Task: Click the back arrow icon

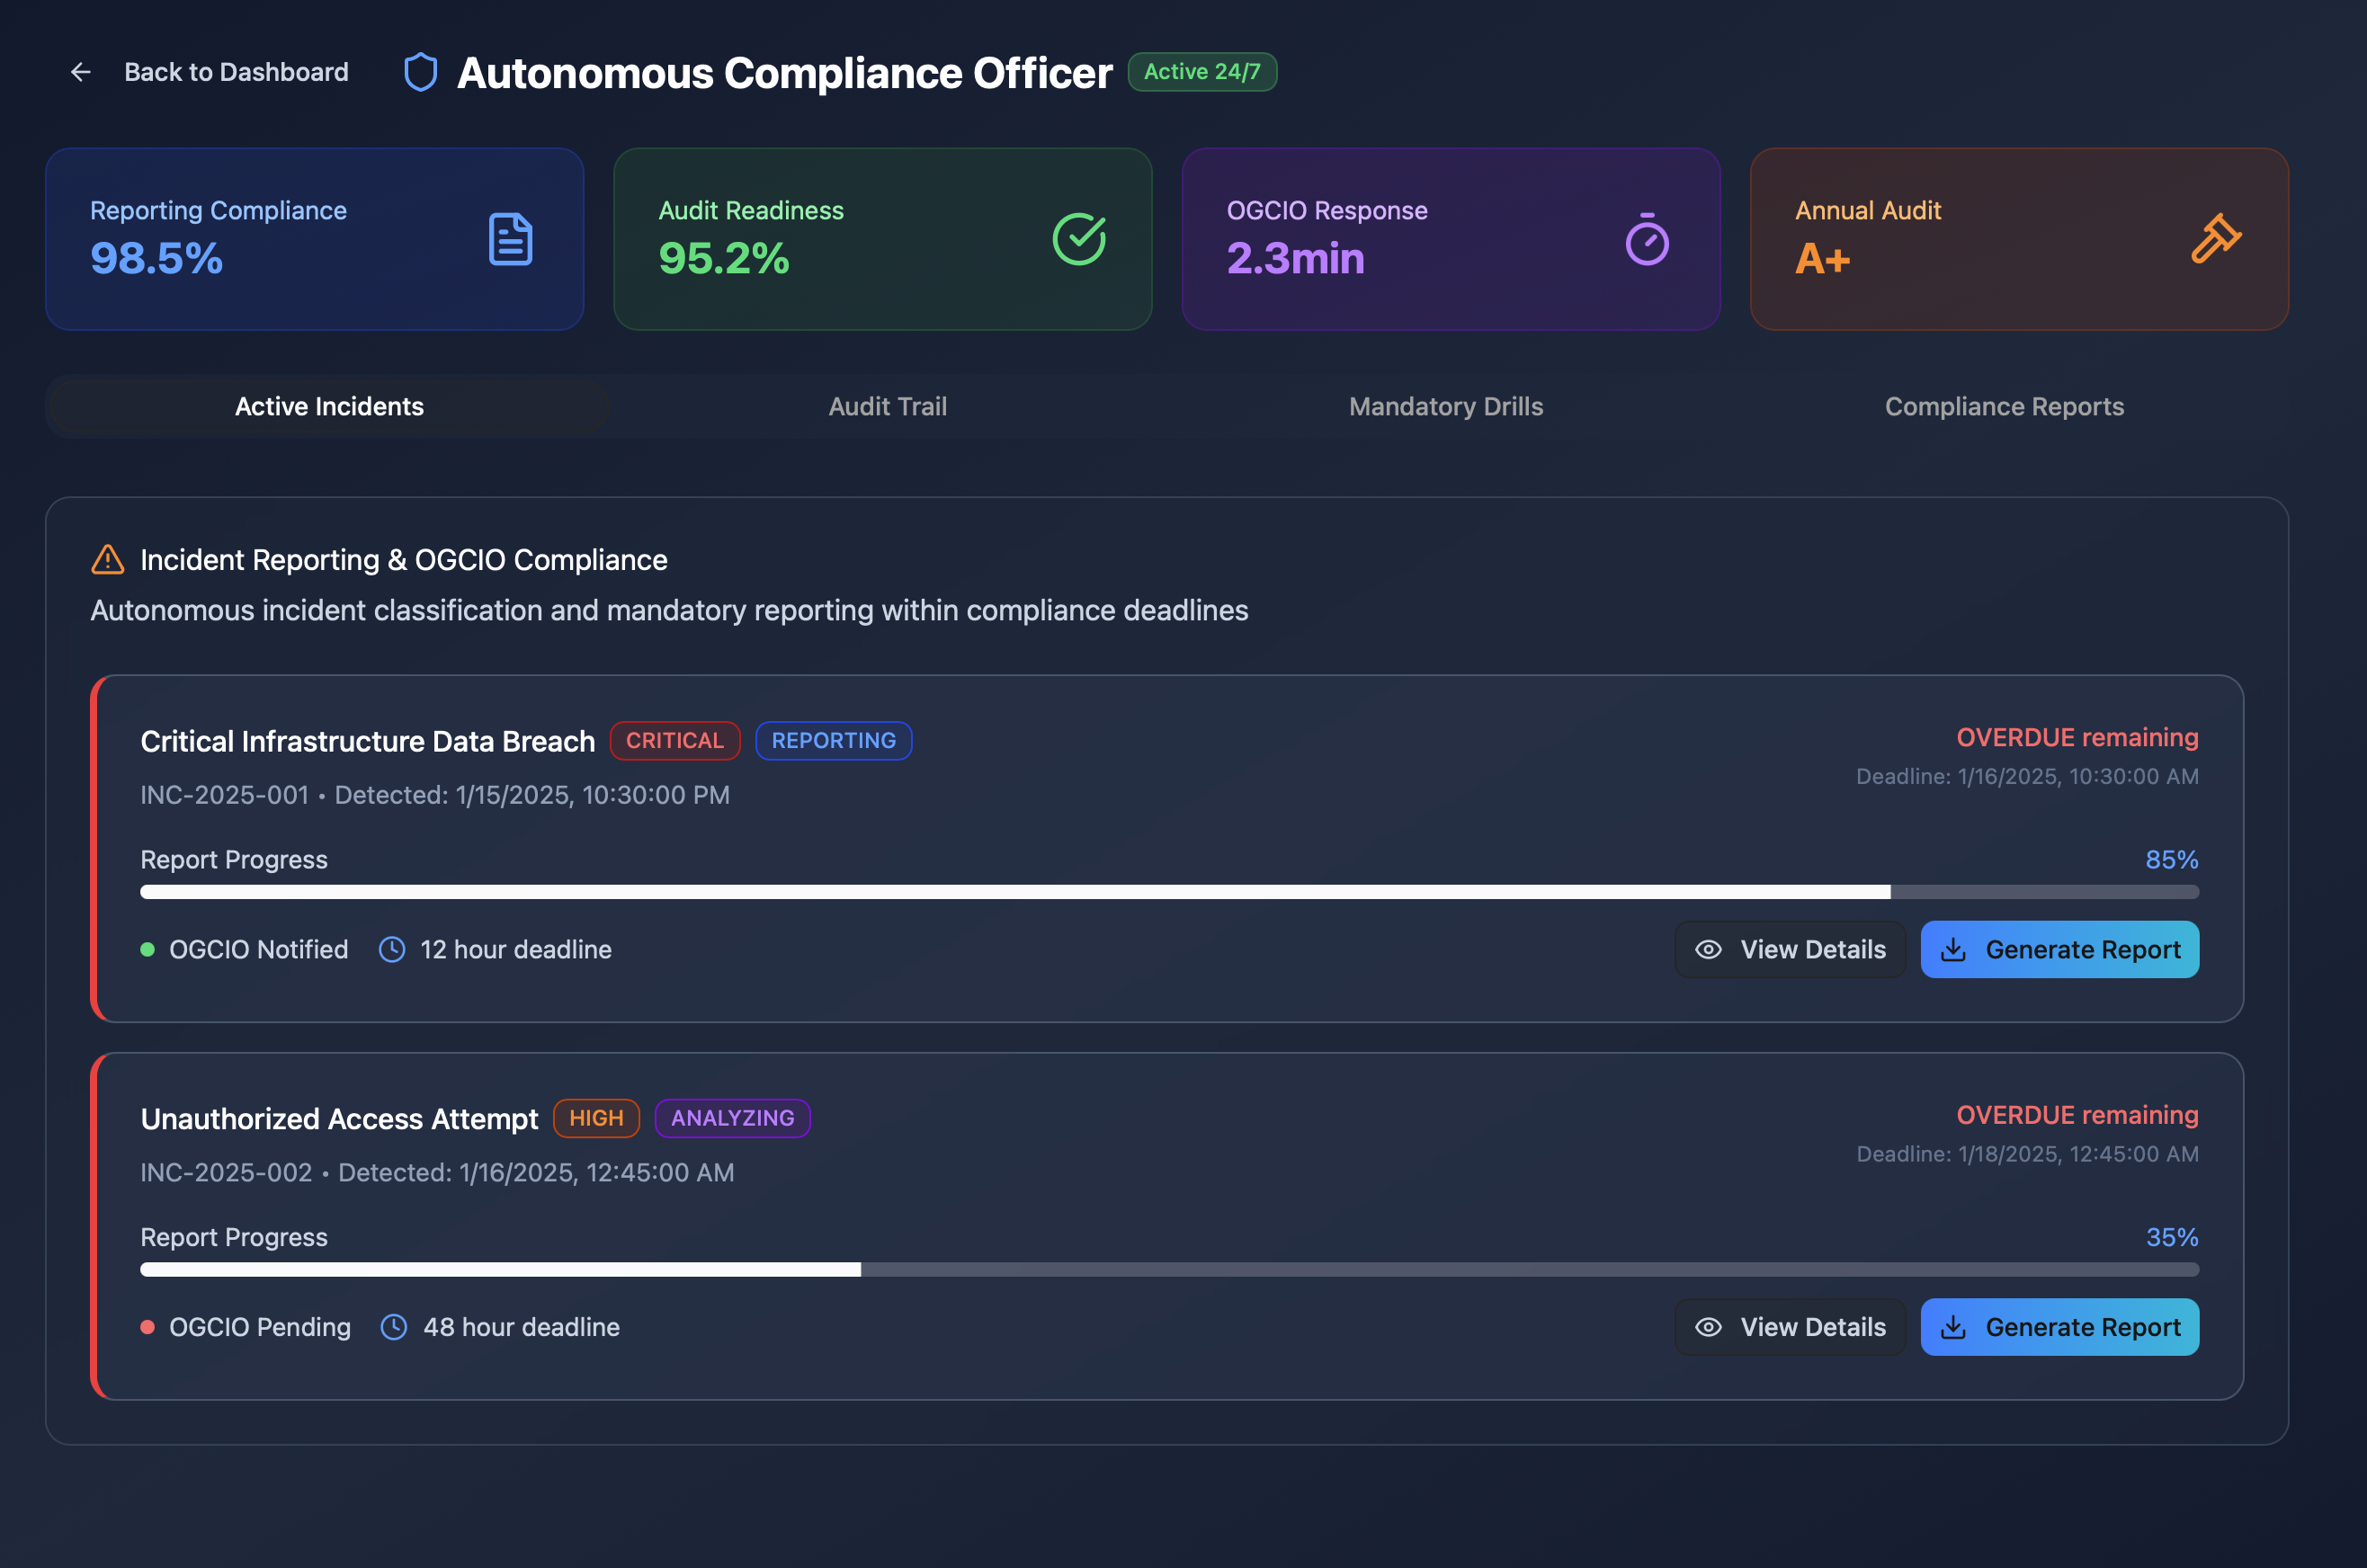Action: [x=81, y=72]
